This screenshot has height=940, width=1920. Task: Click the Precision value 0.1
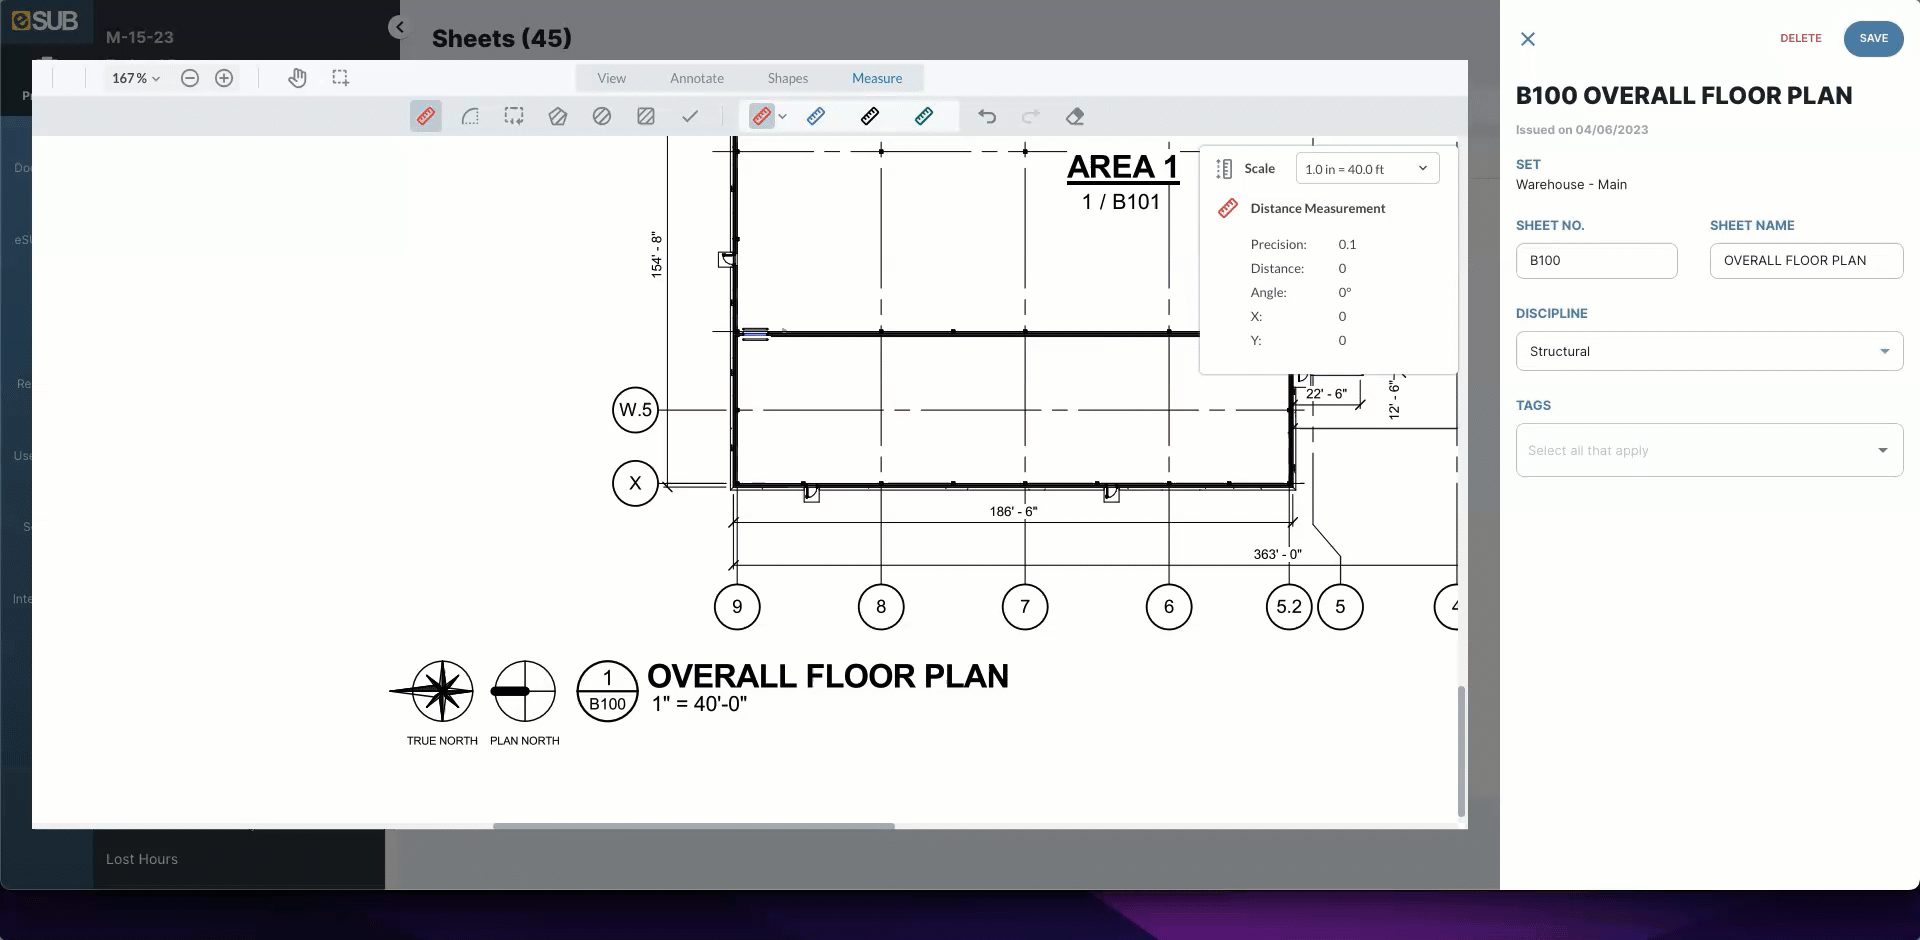click(1348, 244)
